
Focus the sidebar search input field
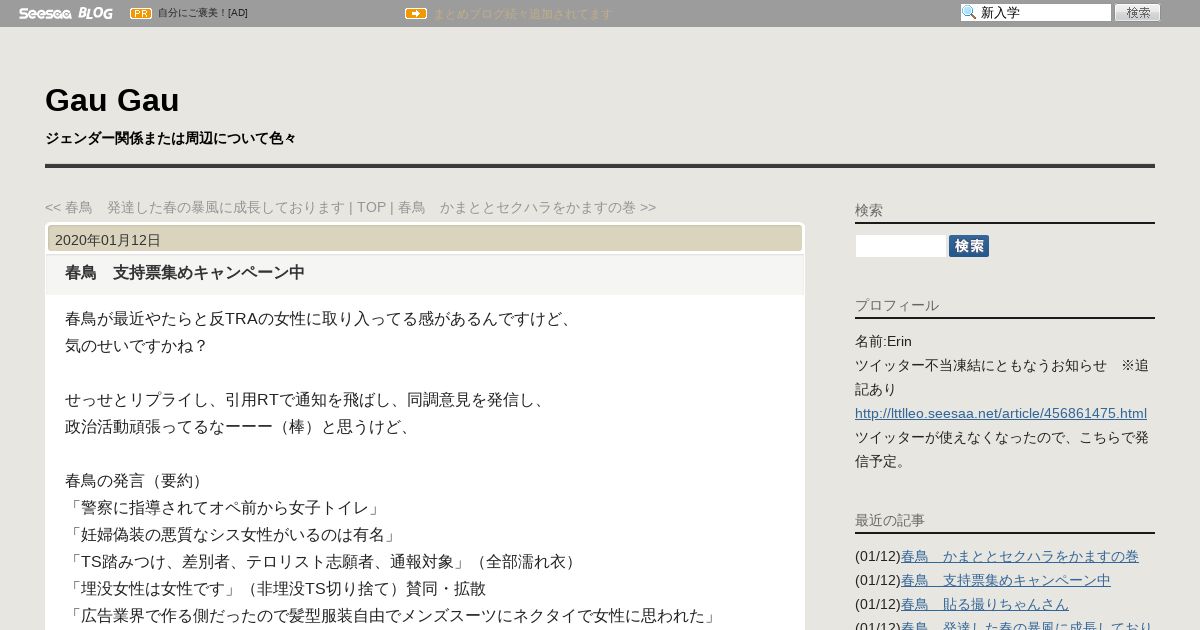900,246
